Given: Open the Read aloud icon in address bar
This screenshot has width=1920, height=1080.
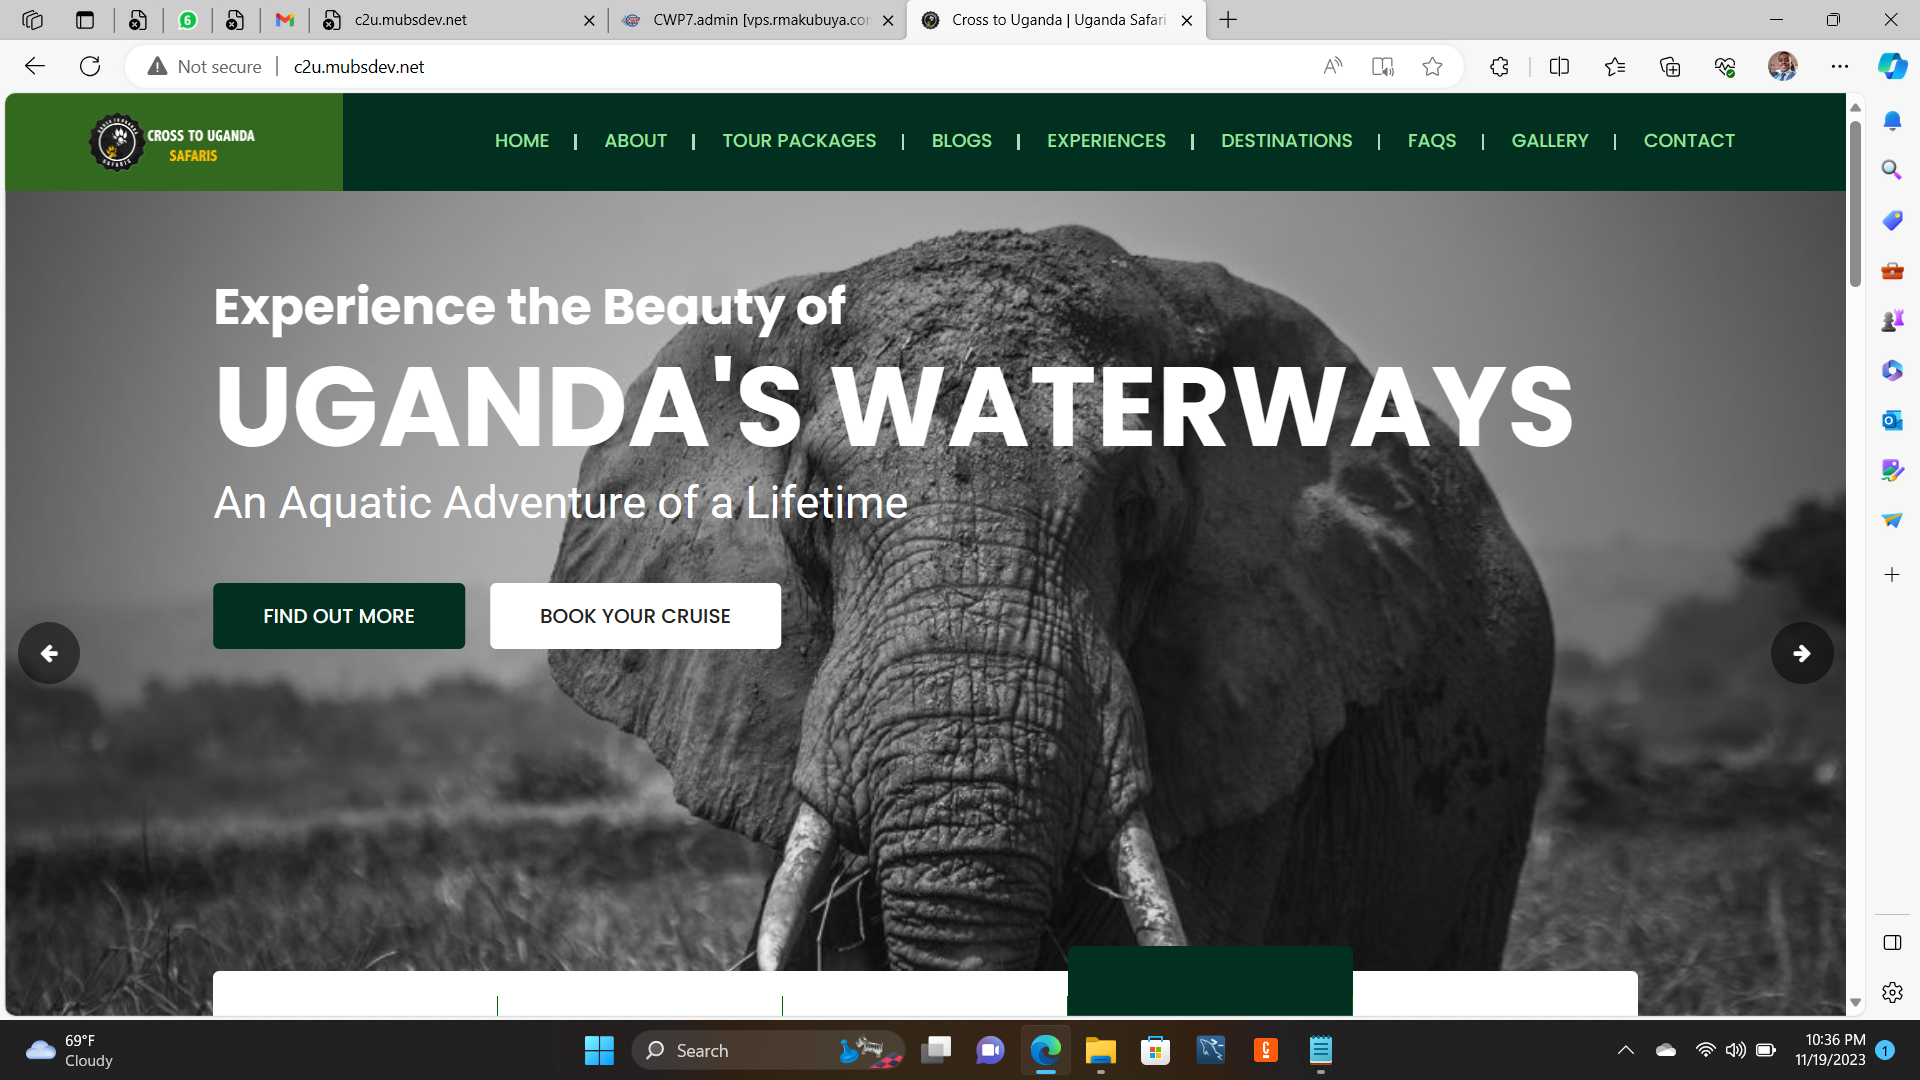Looking at the screenshot, I should [1332, 66].
